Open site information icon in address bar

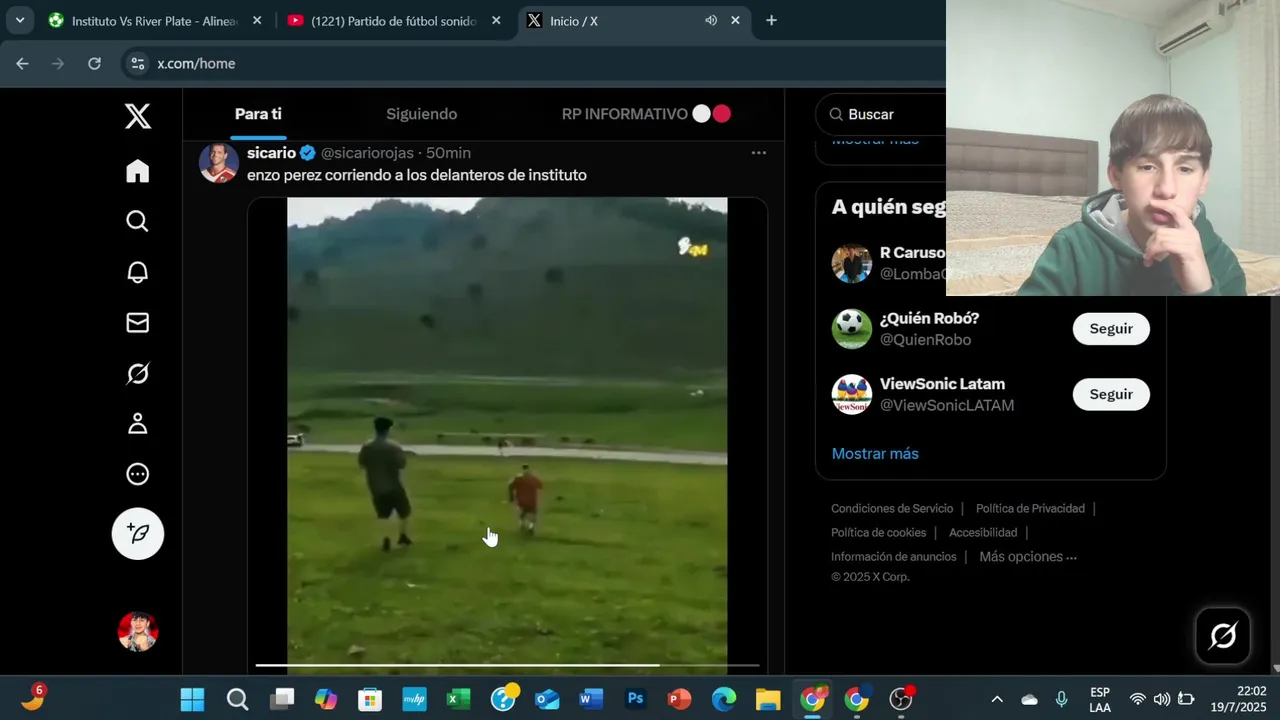[x=138, y=63]
